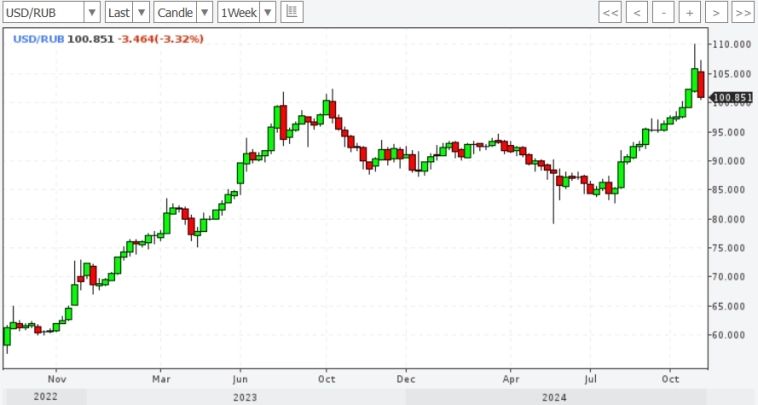This screenshot has width=758, height=405.
Task: Click the last red candle at chart's right edge
Action: (x=701, y=85)
